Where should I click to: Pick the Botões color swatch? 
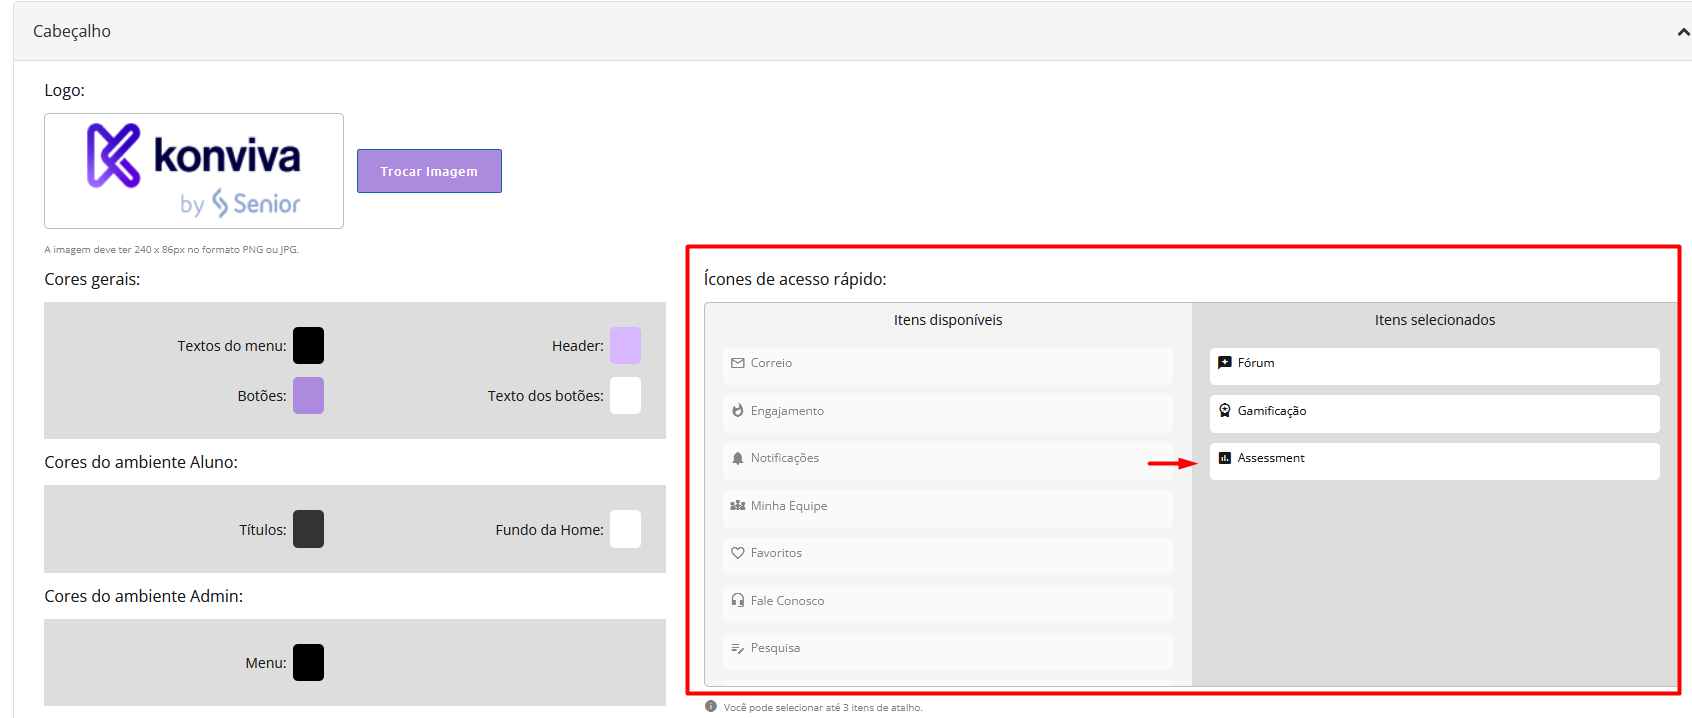coord(308,396)
